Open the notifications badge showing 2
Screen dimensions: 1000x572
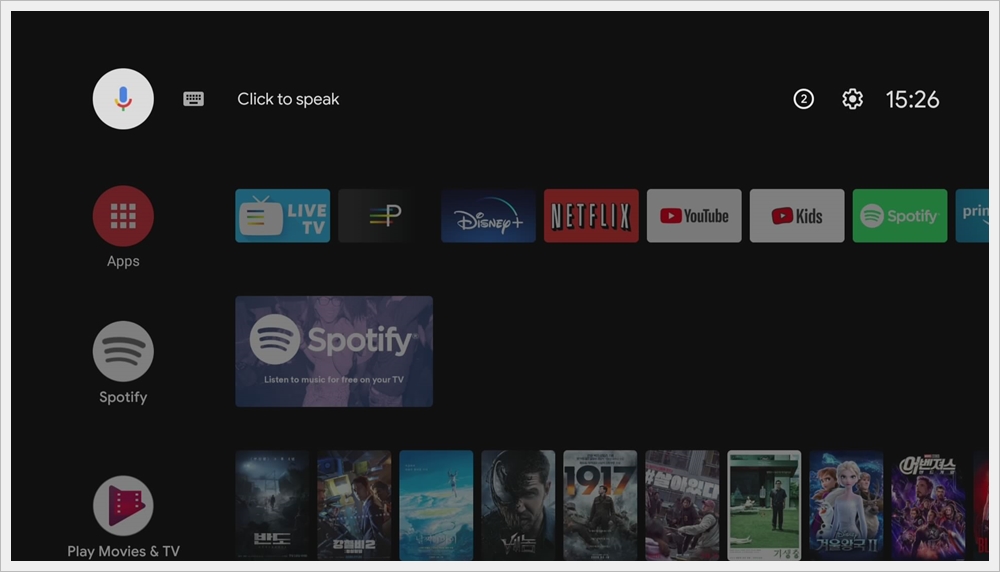pos(804,99)
